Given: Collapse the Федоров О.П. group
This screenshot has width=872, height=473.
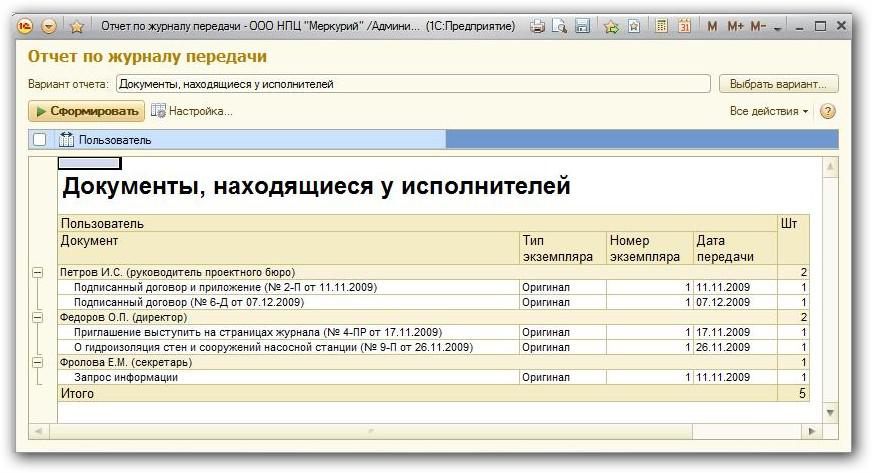Looking at the screenshot, I should 37,317.
